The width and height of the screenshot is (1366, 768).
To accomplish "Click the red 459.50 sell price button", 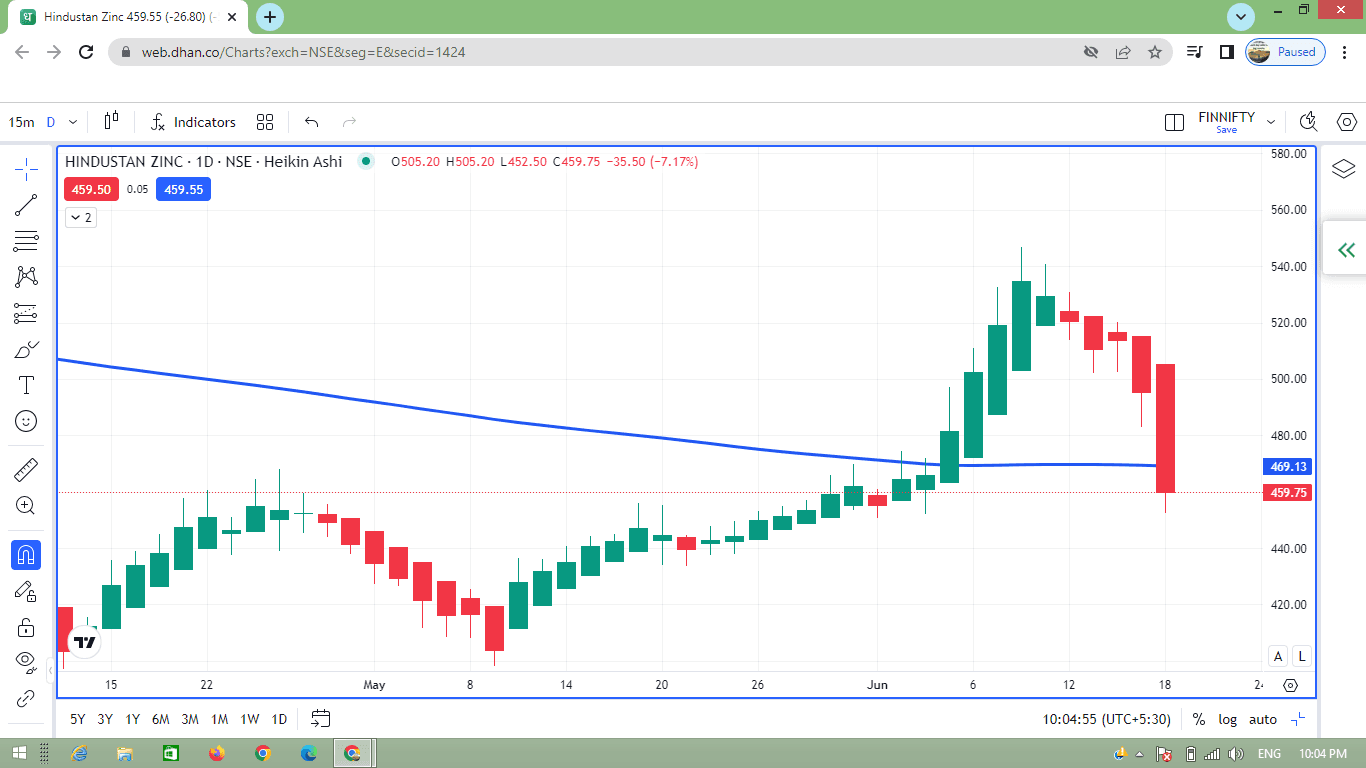I will point(91,189).
